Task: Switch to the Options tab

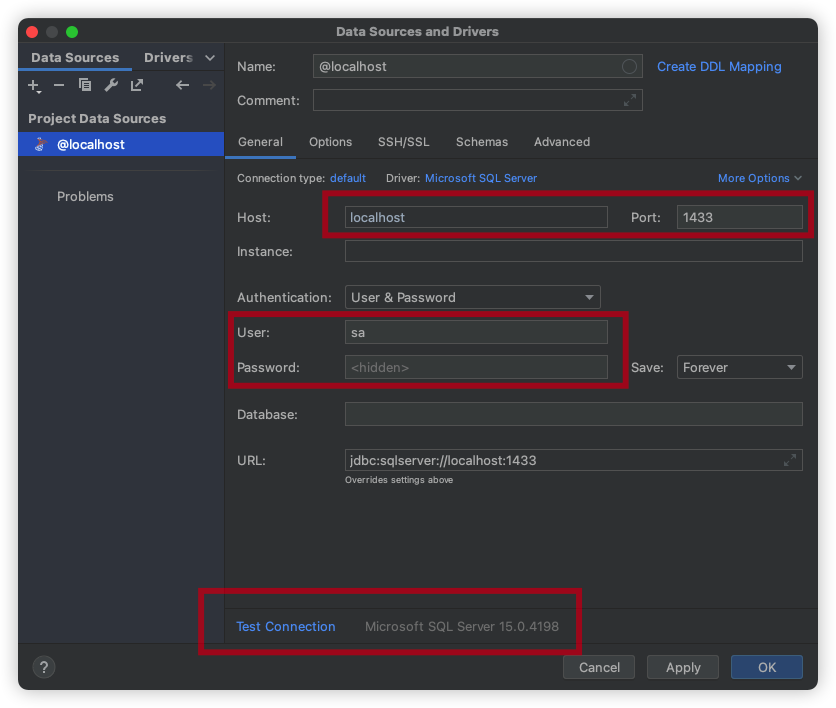Action: (x=330, y=142)
